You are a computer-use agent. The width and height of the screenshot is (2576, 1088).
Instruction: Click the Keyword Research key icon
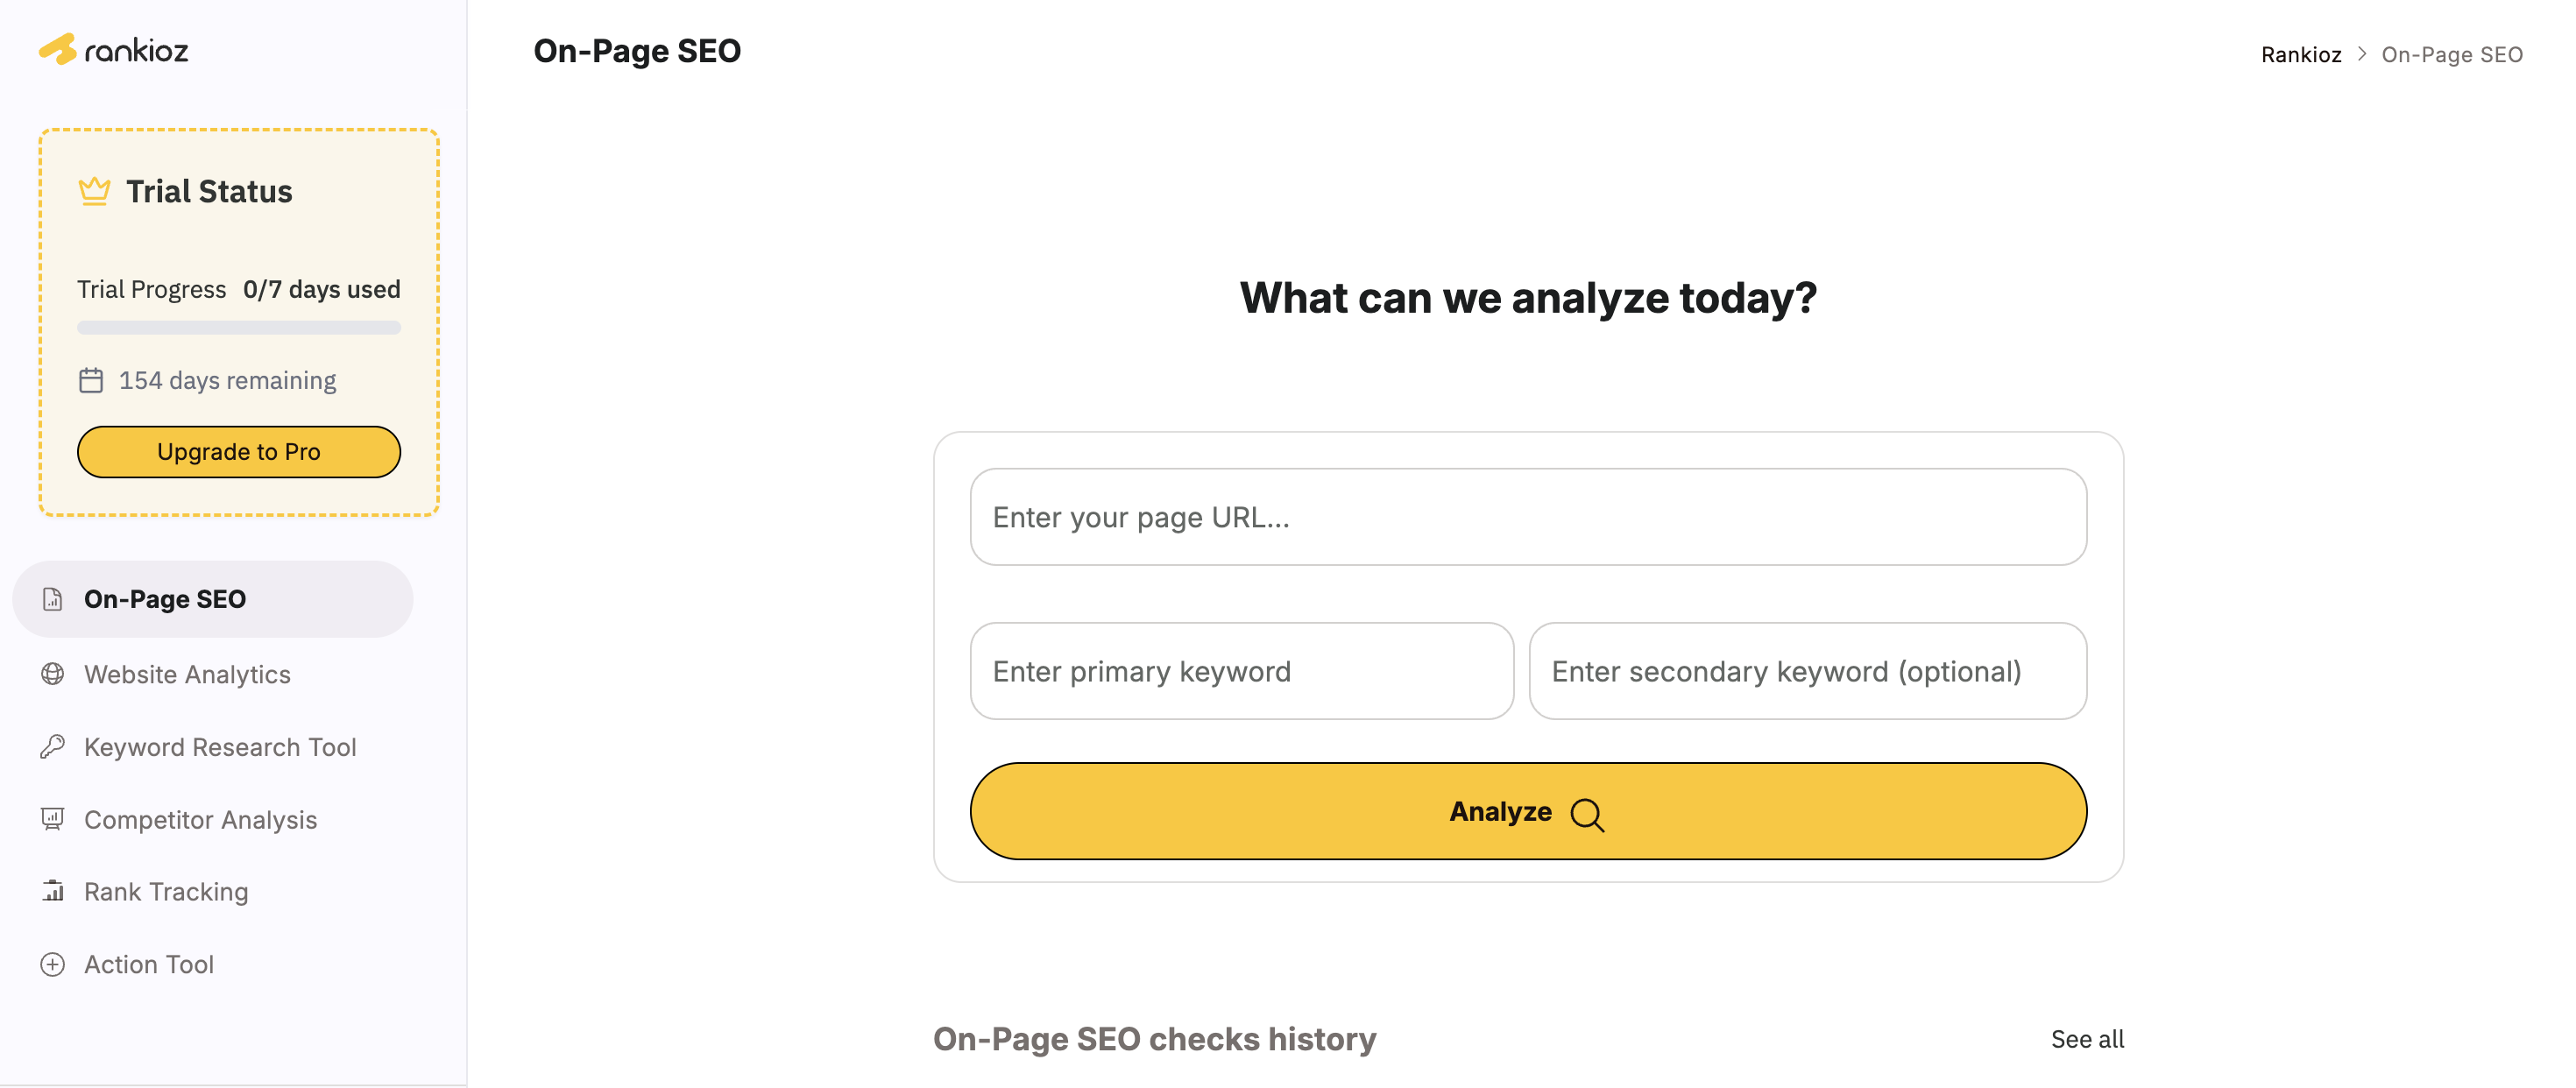[53, 746]
